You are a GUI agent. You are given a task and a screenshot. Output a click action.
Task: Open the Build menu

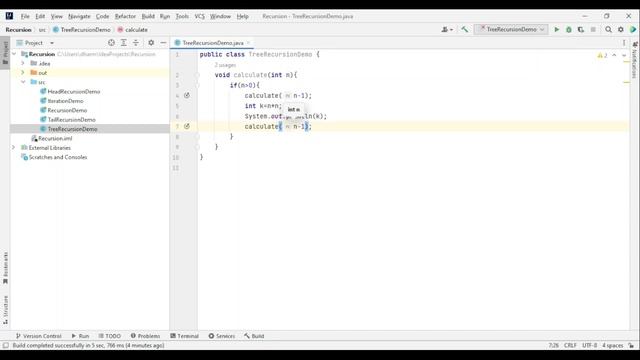pos(148,16)
